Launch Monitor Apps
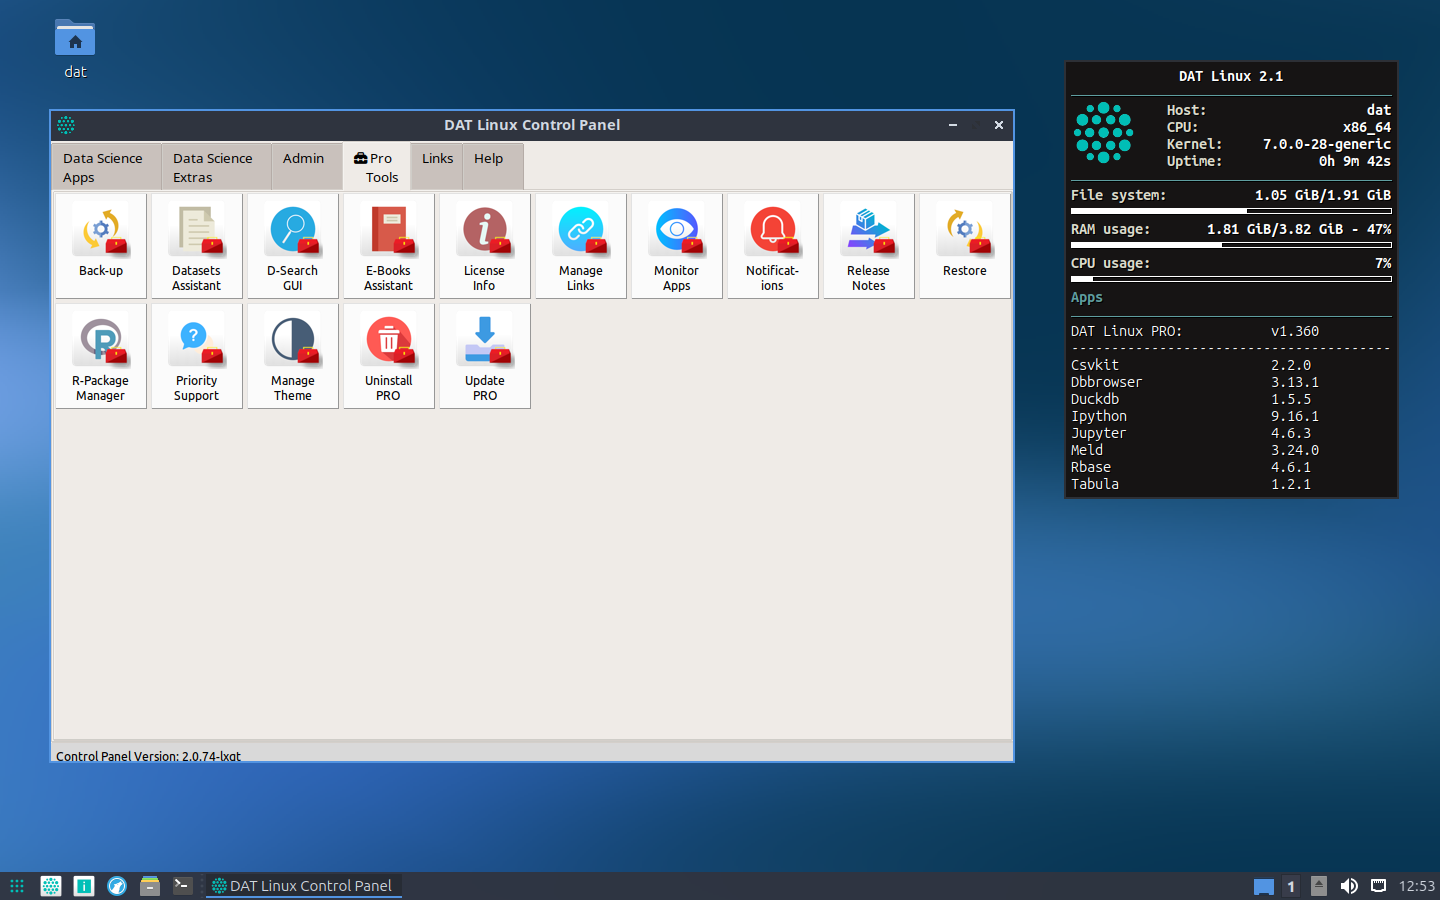 (677, 246)
